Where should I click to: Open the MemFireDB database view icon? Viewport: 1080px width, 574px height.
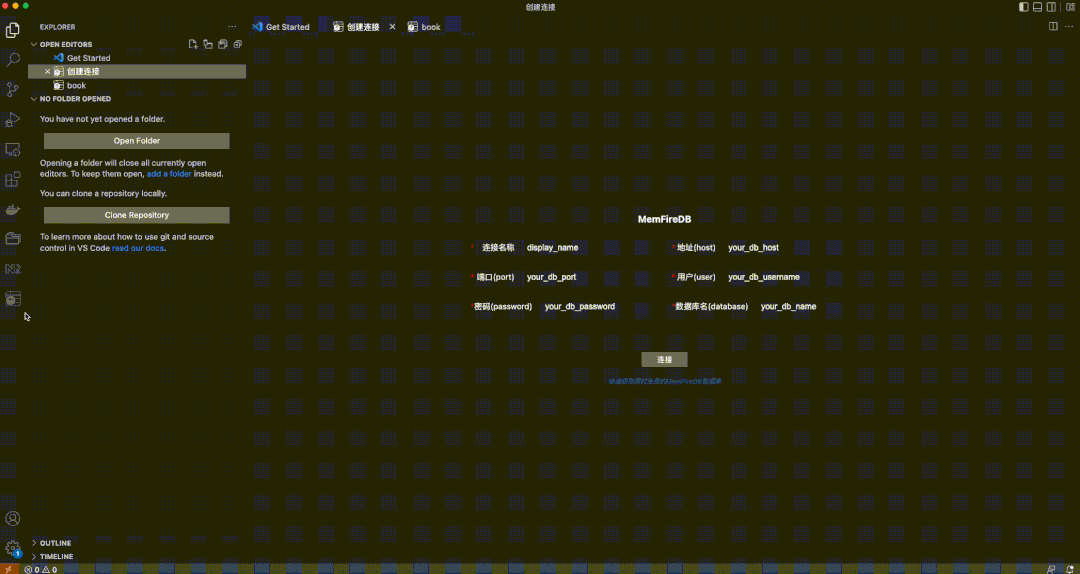click(12, 298)
